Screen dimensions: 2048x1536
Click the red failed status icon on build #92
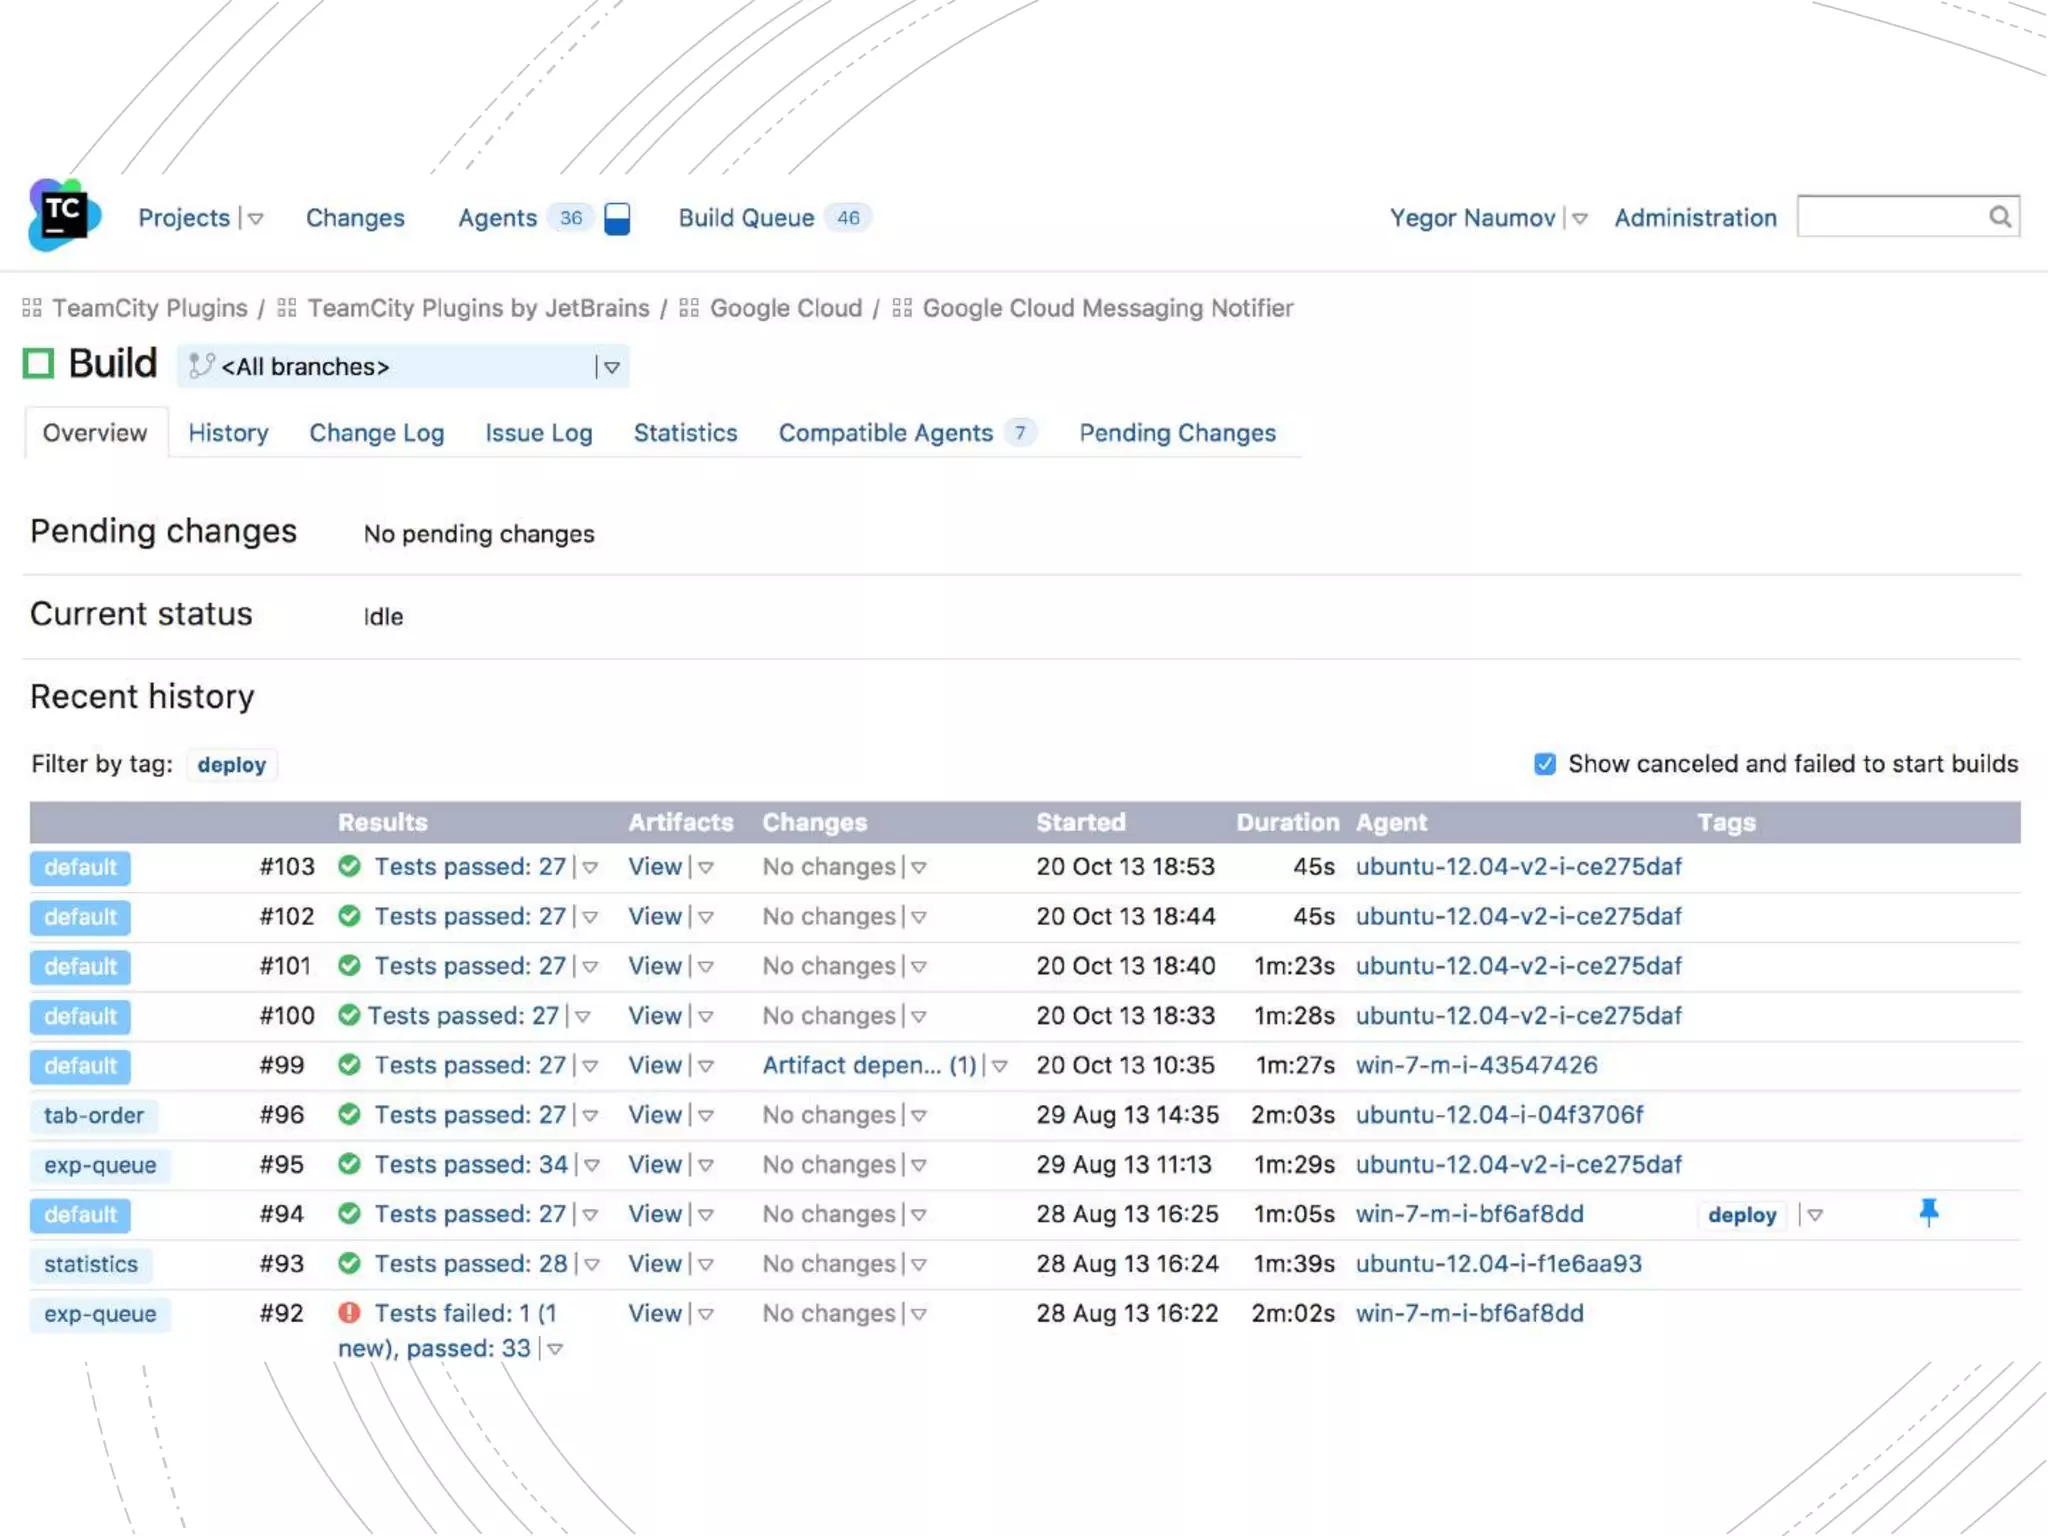pos(349,1313)
